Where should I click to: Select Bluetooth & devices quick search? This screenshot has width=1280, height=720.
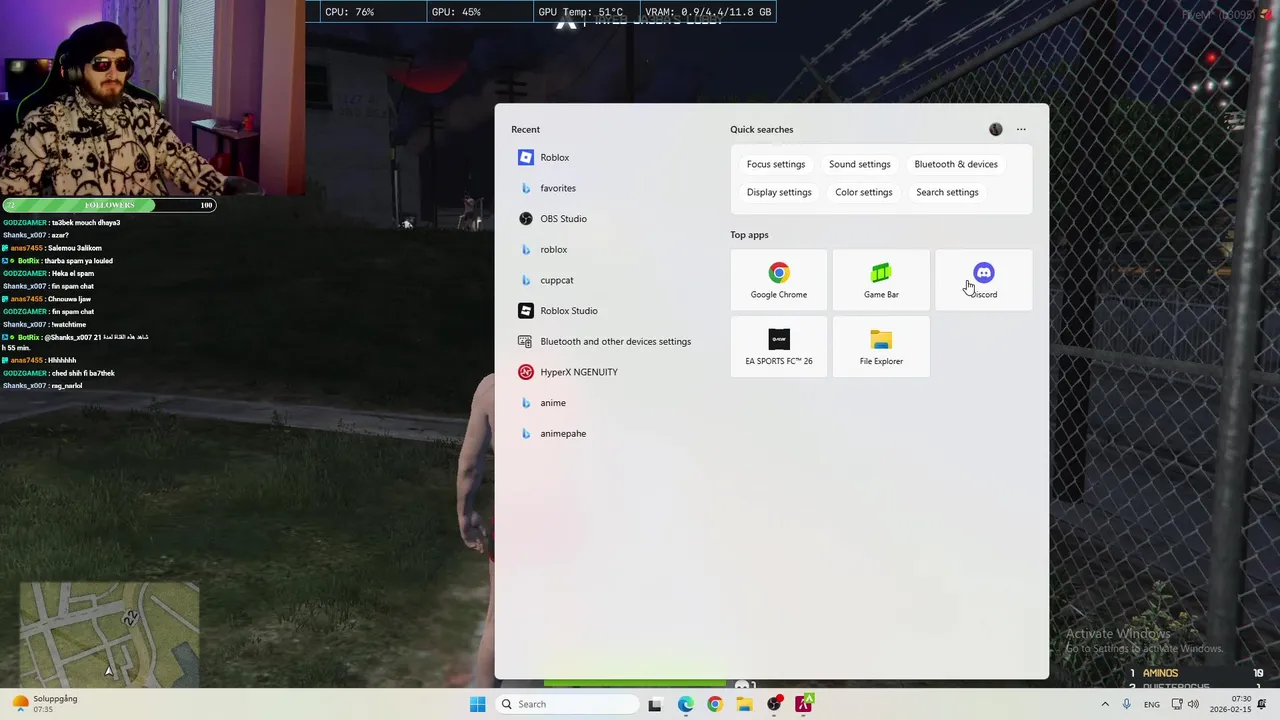click(x=956, y=164)
